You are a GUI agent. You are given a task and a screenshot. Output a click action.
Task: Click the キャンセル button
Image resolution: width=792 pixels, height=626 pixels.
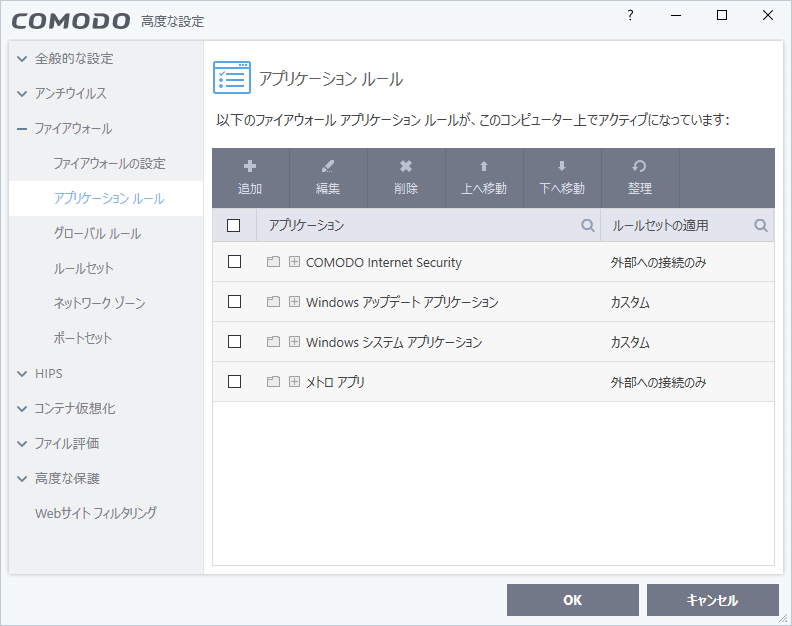pyautogui.click(x=712, y=600)
